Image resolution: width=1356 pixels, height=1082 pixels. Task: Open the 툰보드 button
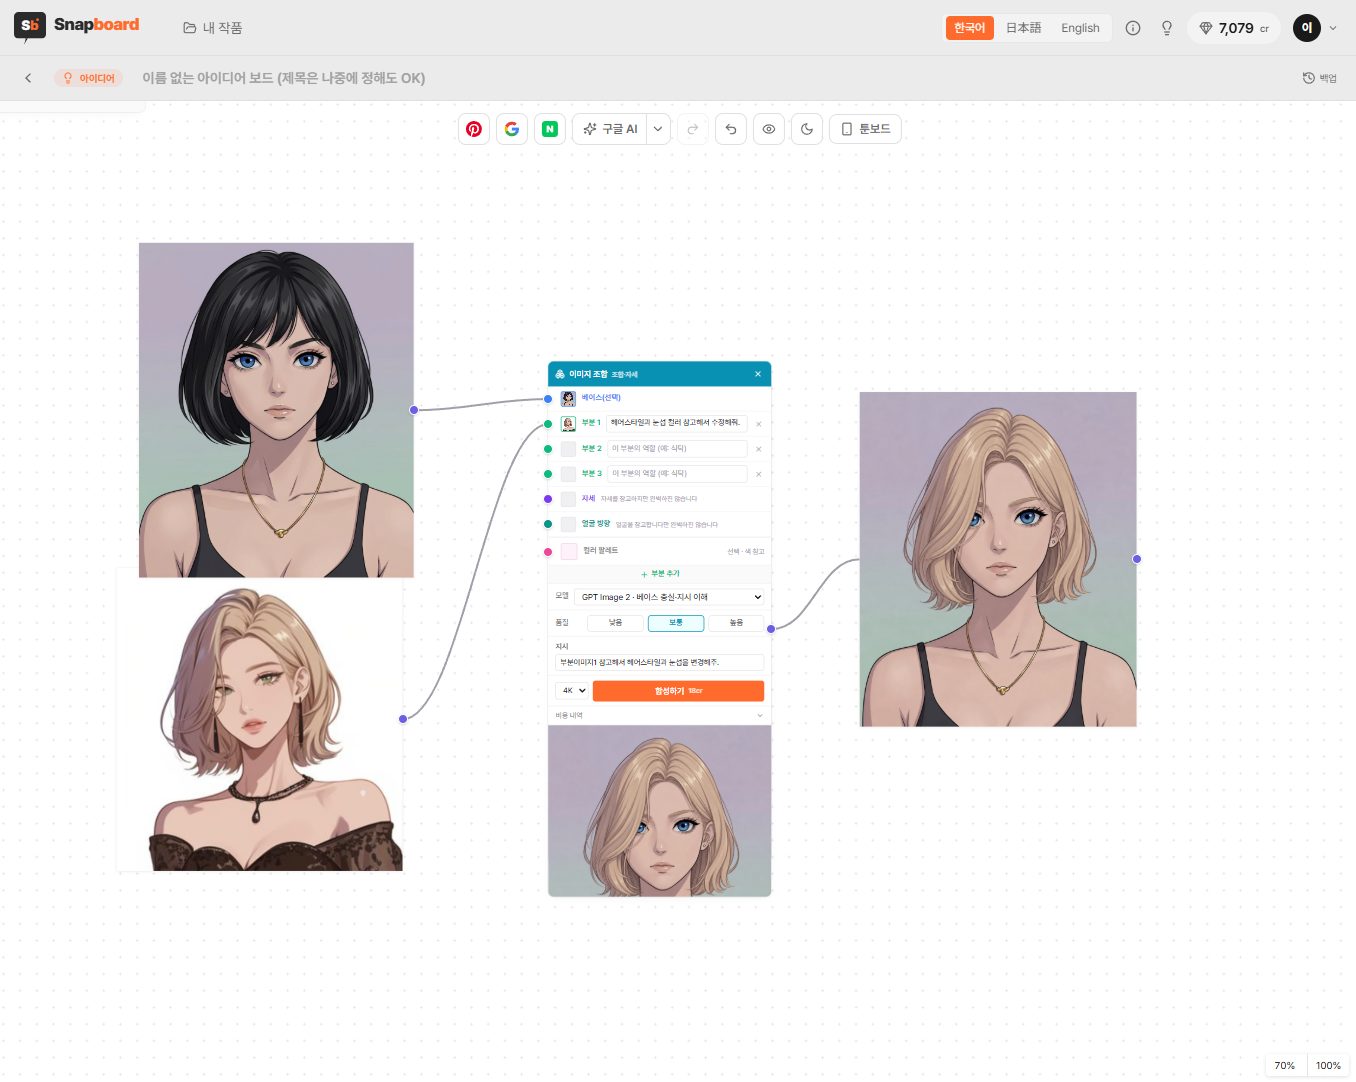(865, 129)
